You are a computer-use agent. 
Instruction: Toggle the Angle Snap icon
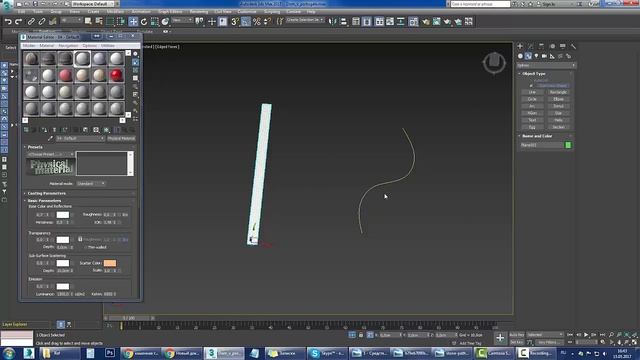246,22
